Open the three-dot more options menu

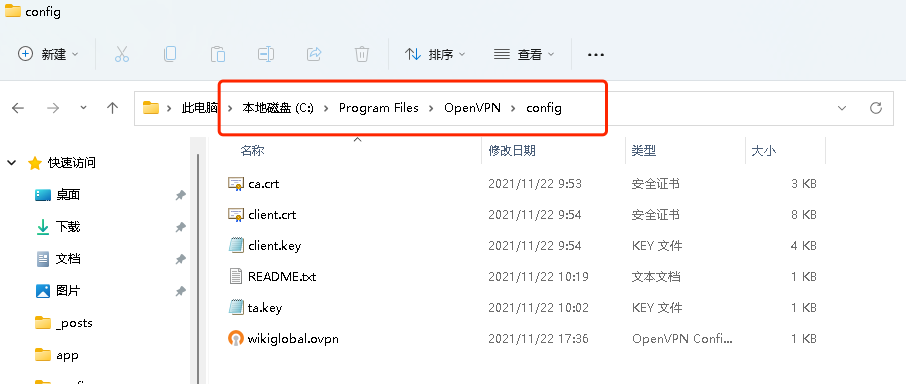(x=595, y=55)
